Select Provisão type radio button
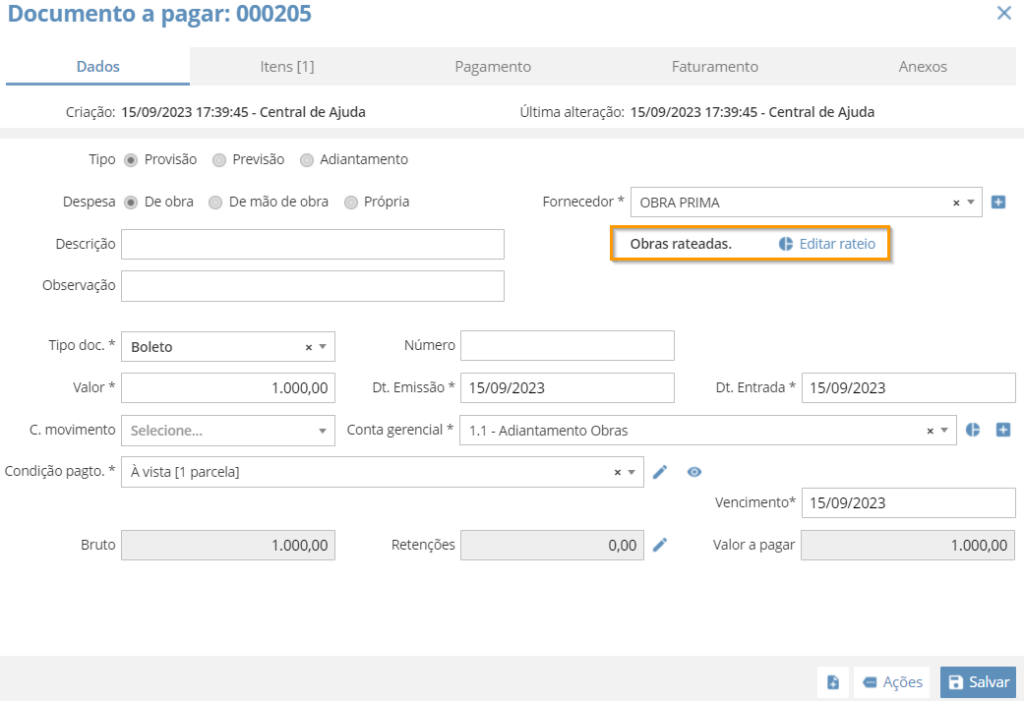 point(131,160)
